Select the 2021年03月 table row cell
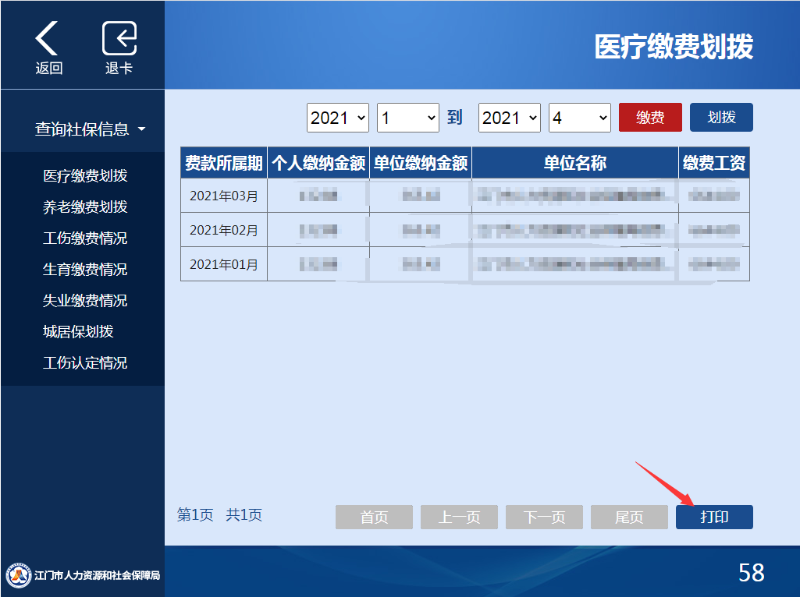This screenshot has height=597, width=800. tap(223, 195)
